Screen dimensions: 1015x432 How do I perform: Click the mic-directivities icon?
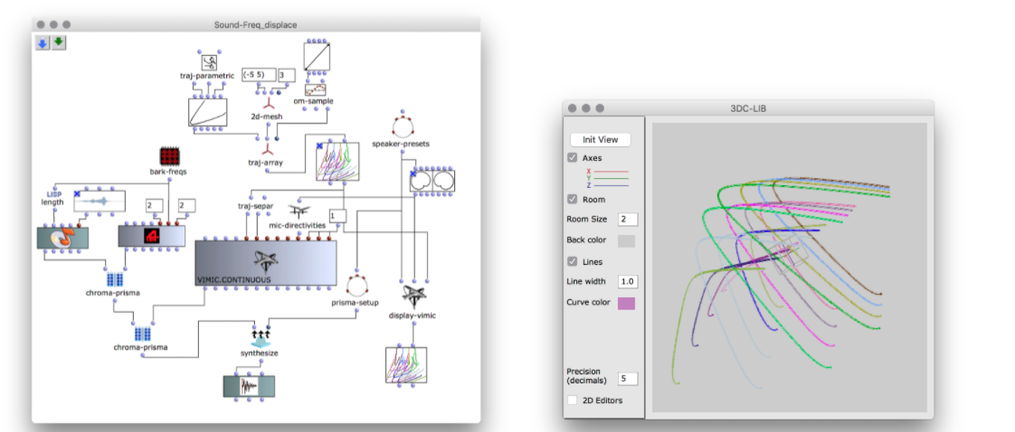pyautogui.click(x=297, y=211)
